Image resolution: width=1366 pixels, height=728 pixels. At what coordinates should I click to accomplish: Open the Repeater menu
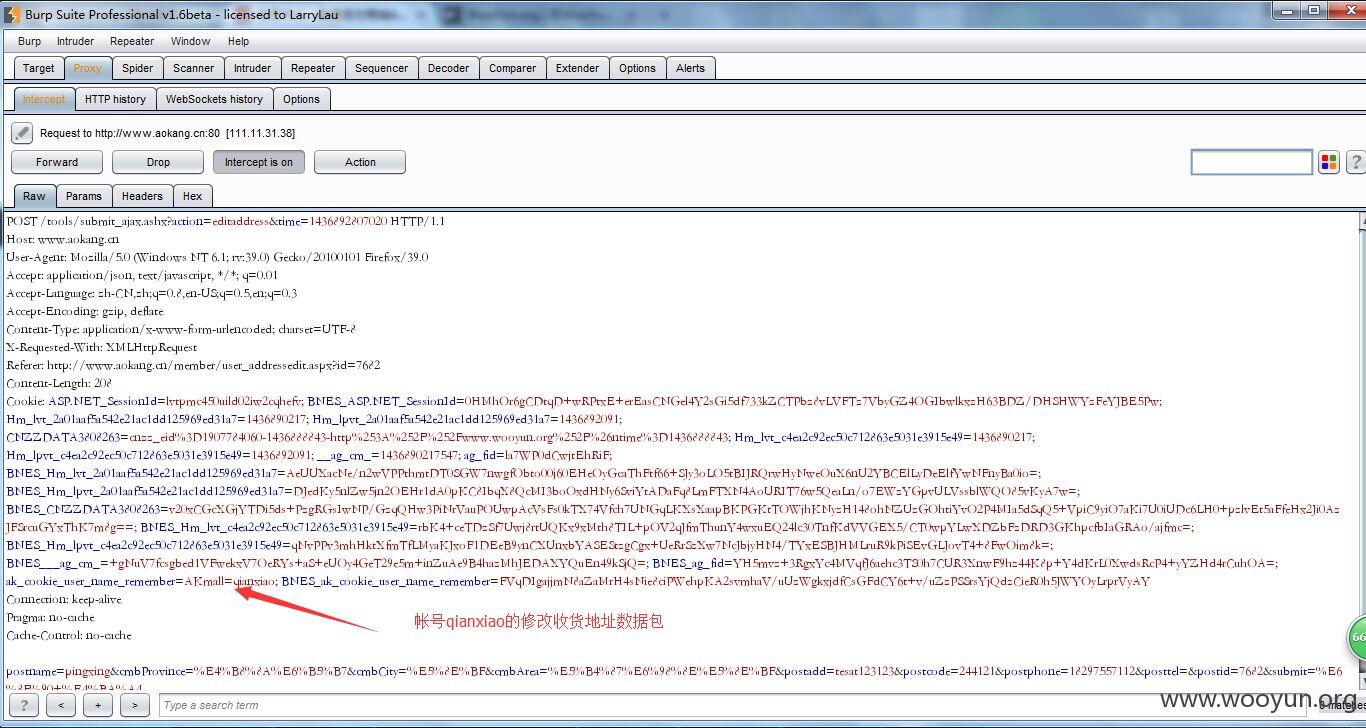132,41
